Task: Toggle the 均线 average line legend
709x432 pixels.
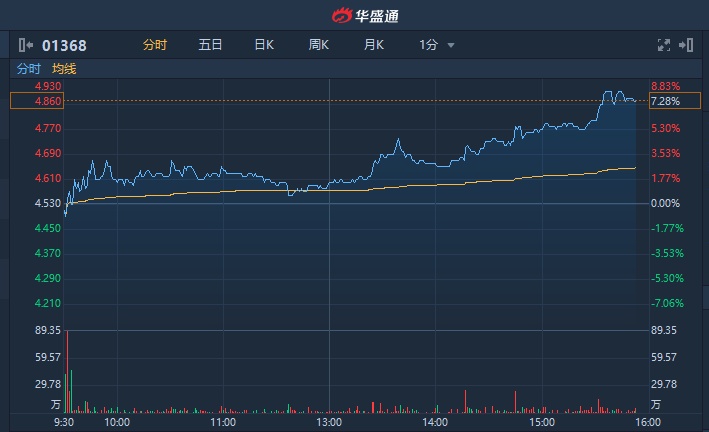Action: [64, 69]
